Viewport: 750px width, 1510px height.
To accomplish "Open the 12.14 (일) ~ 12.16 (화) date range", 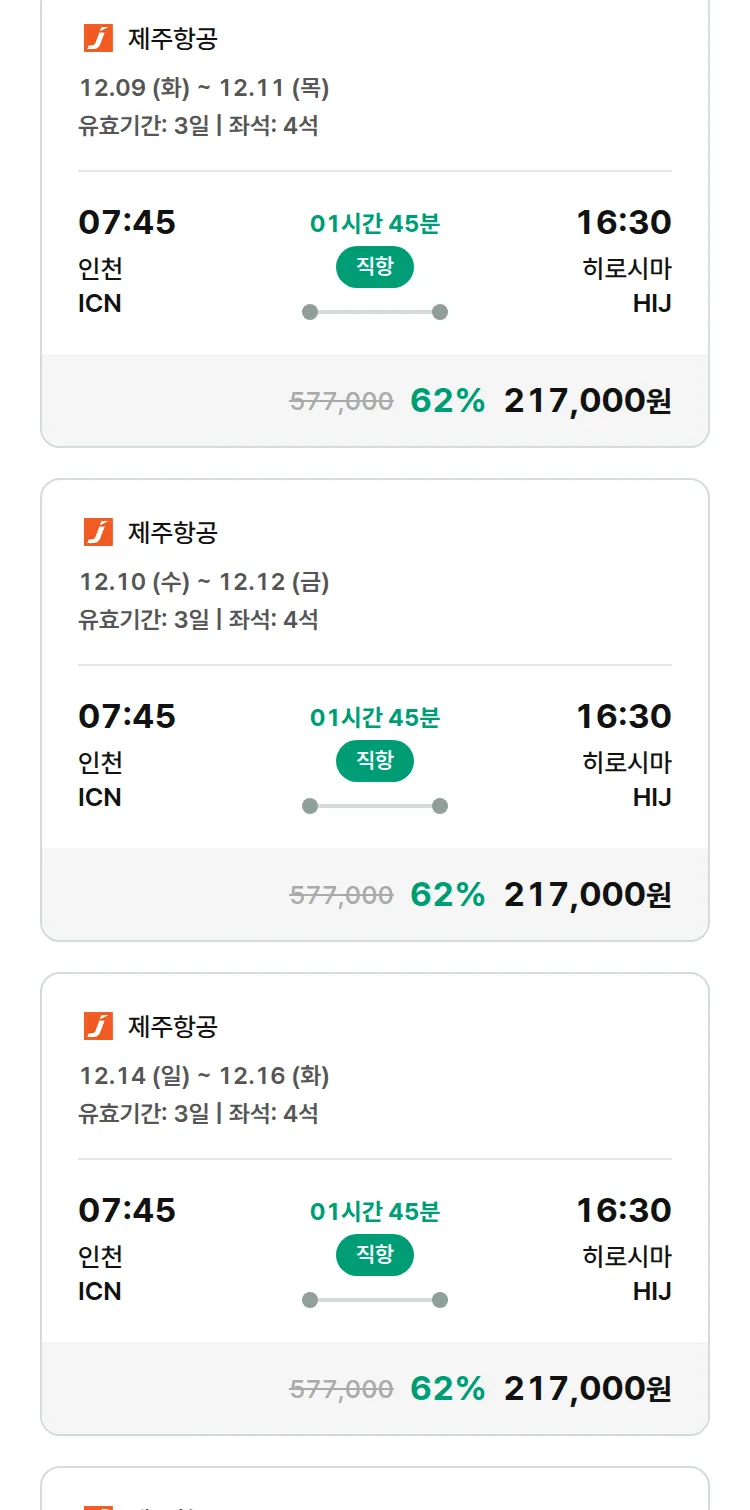I will [x=204, y=1075].
